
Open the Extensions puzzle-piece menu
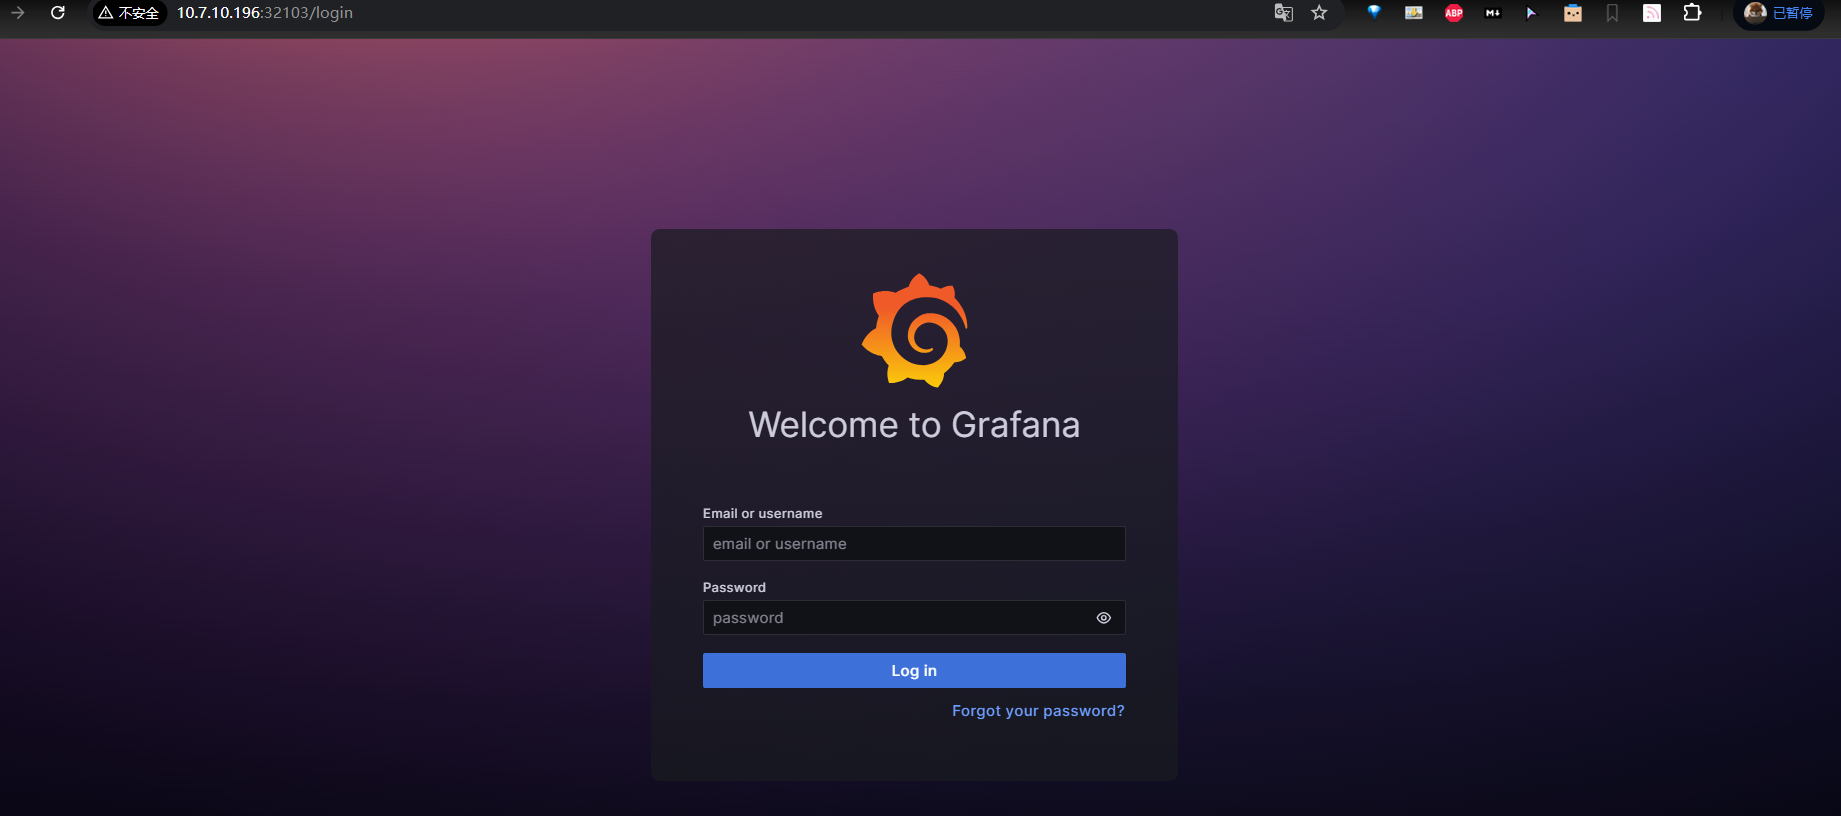(1692, 13)
